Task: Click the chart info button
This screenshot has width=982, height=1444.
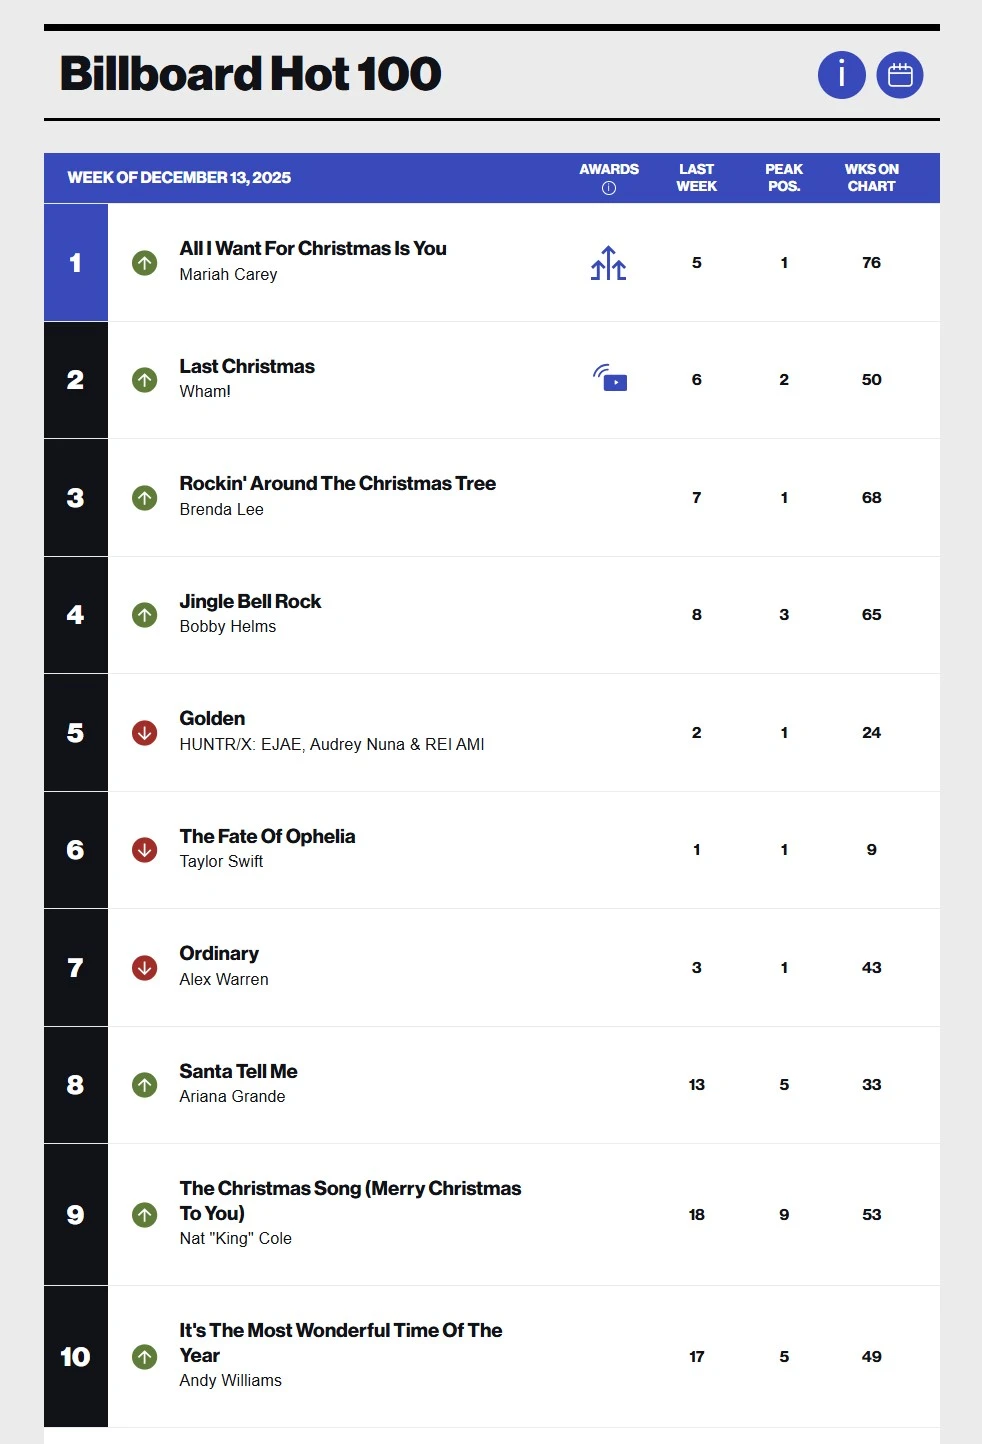Action: (841, 75)
